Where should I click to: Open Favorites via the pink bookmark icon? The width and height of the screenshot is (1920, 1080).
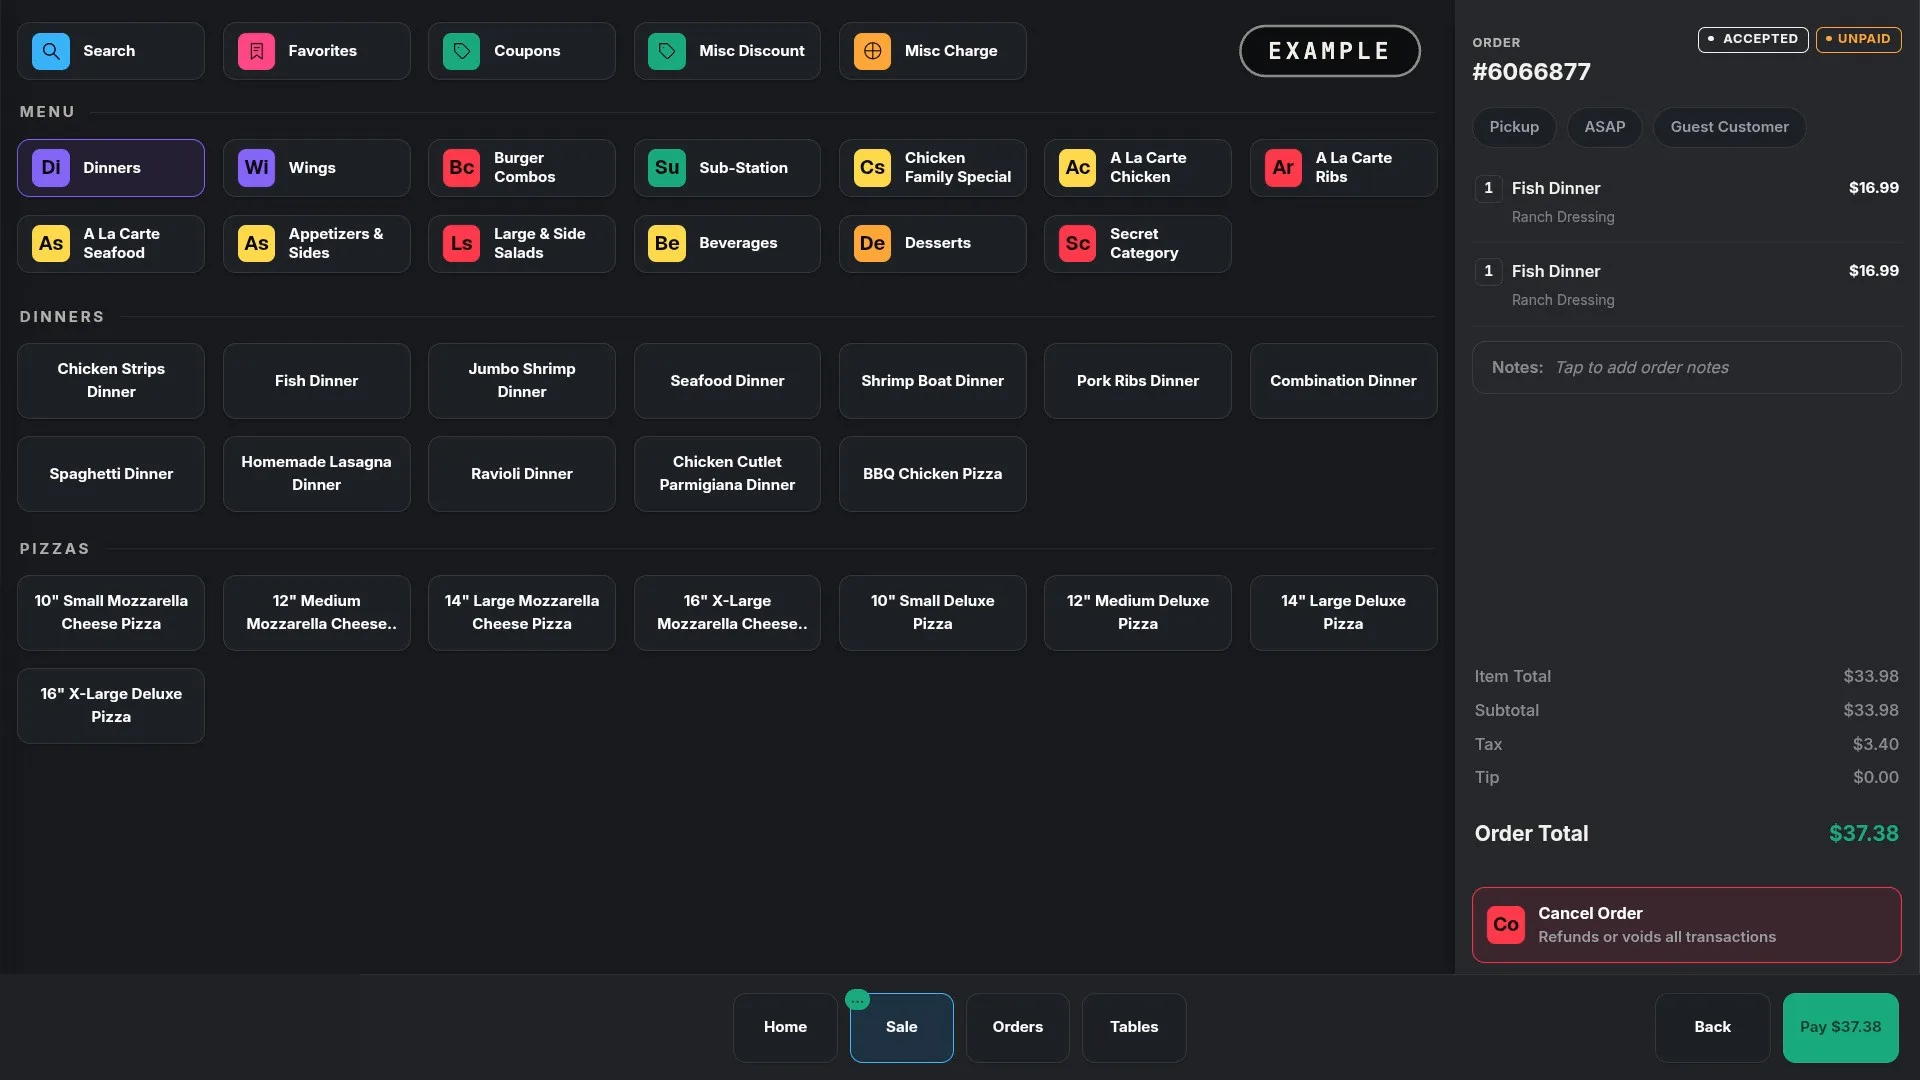[x=256, y=51]
